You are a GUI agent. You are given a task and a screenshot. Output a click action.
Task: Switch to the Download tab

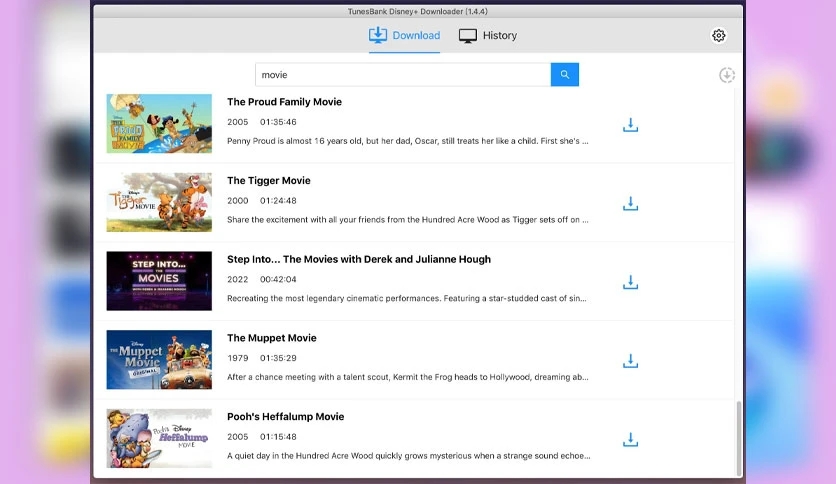pos(404,35)
